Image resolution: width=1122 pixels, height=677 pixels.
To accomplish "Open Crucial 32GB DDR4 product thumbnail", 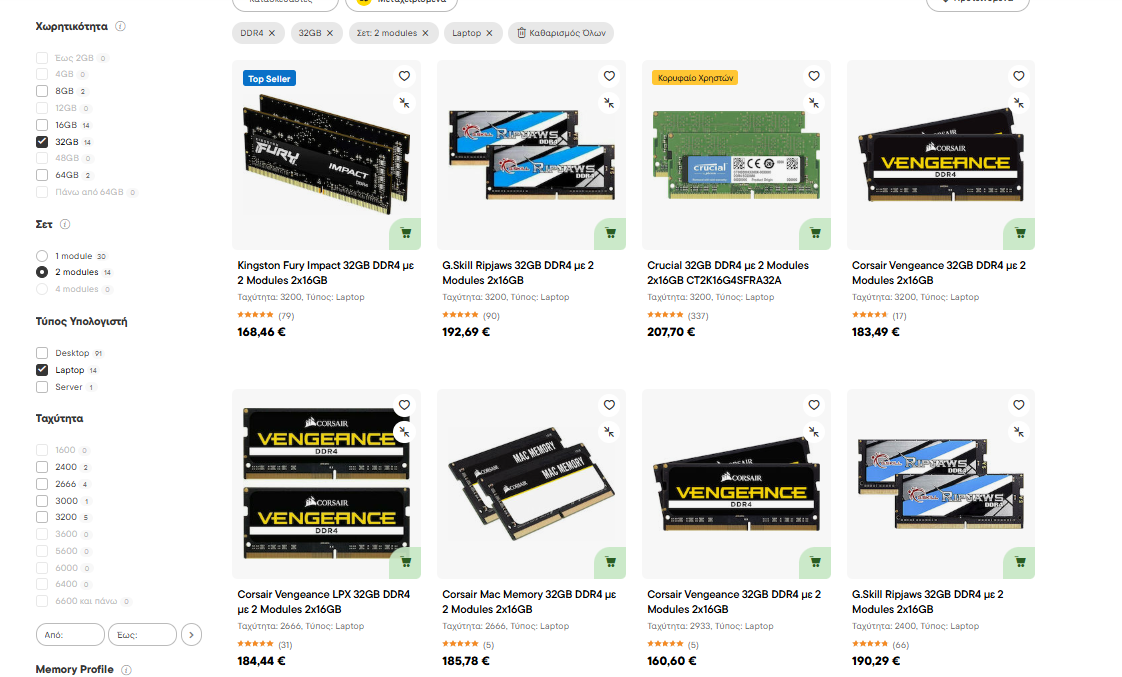I will coord(736,155).
